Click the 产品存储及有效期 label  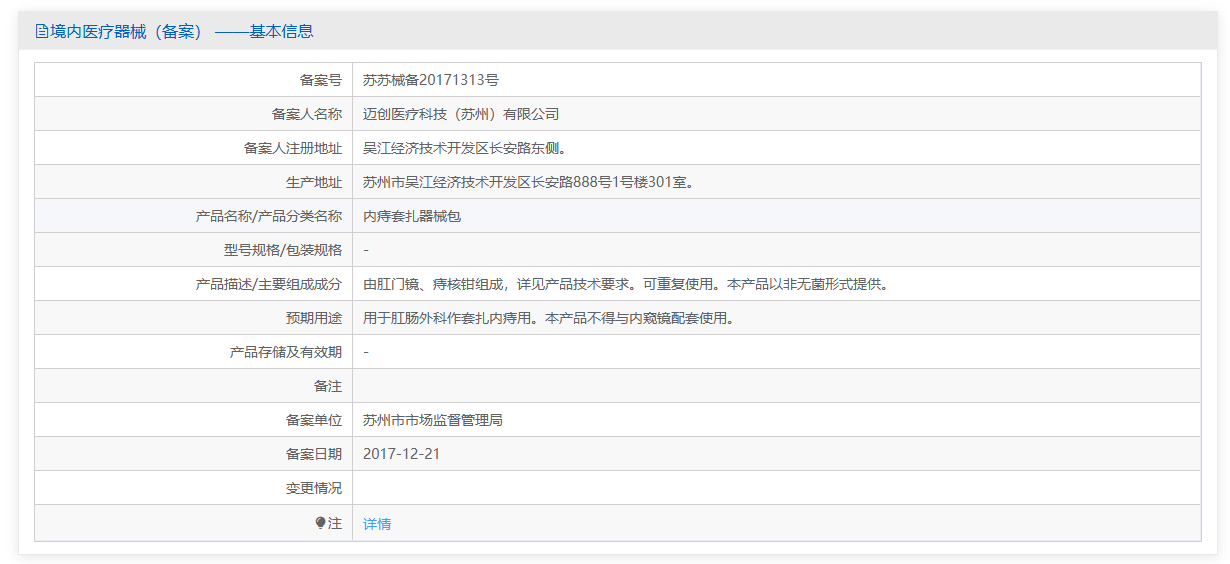point(286,352)
